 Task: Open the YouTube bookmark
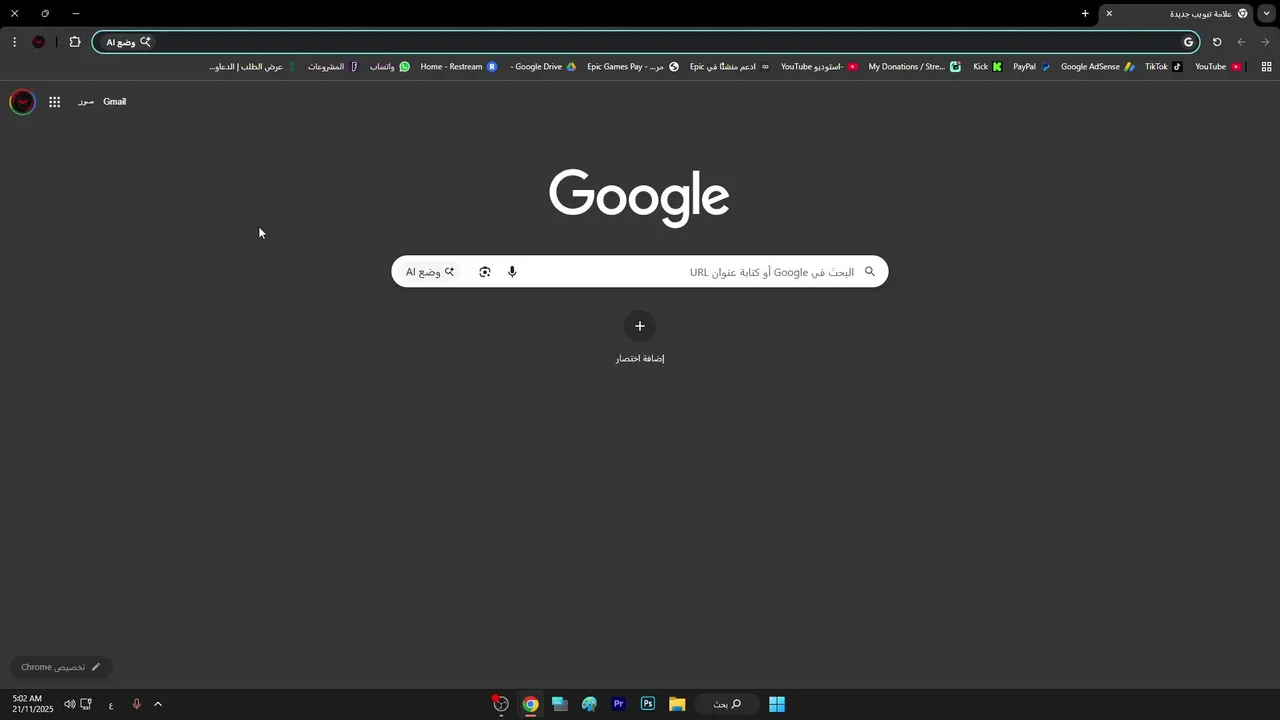coord(1218,67)
